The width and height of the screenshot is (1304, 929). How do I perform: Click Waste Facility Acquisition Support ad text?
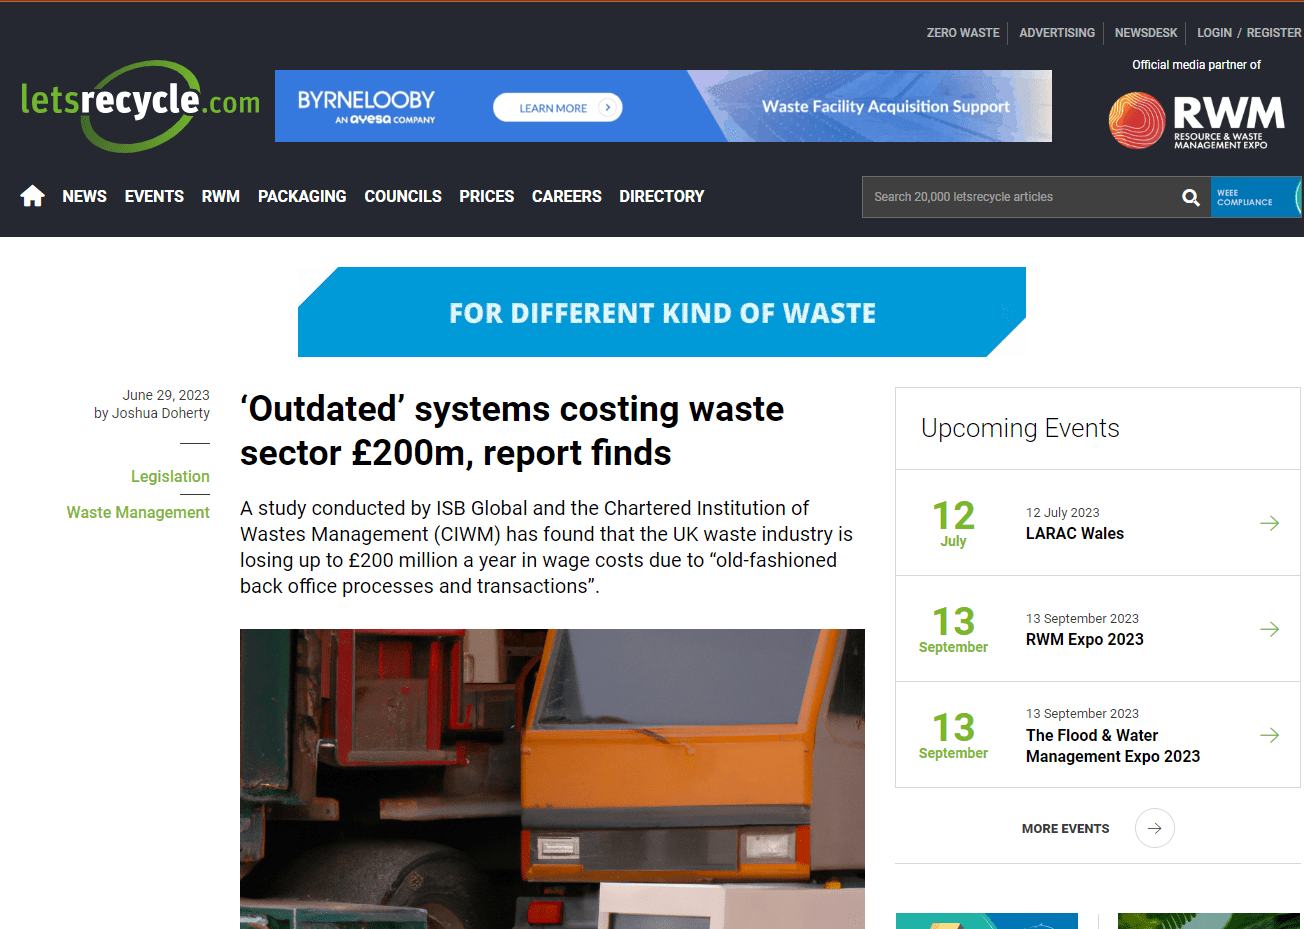pos(886,107)
